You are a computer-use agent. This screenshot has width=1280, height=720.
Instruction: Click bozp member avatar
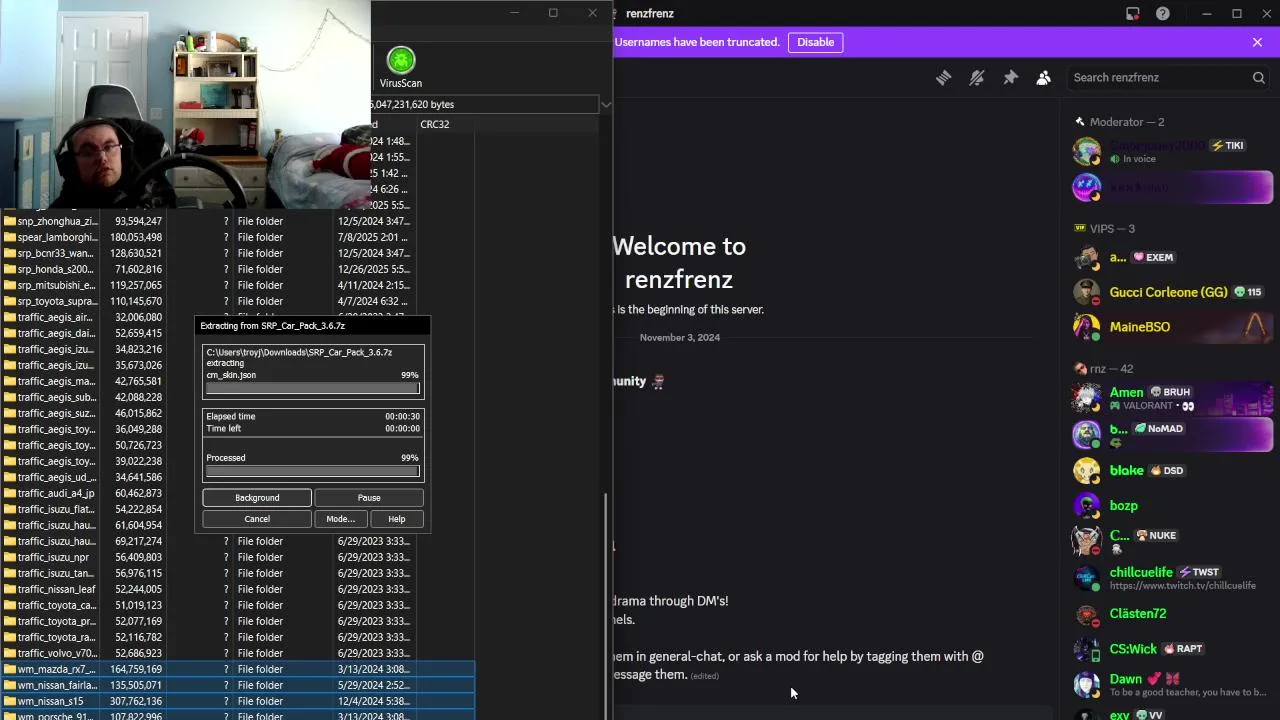point(1086,505)
